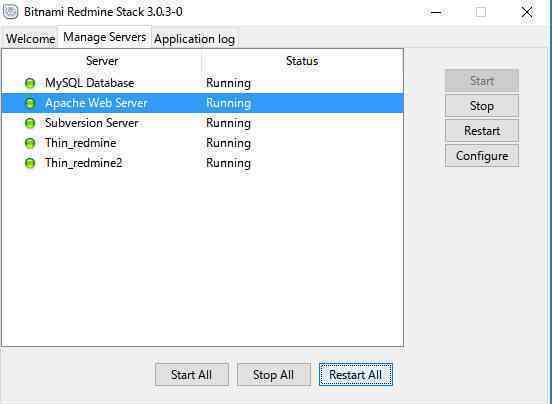Stop the selected Apache Web Server

482,106
